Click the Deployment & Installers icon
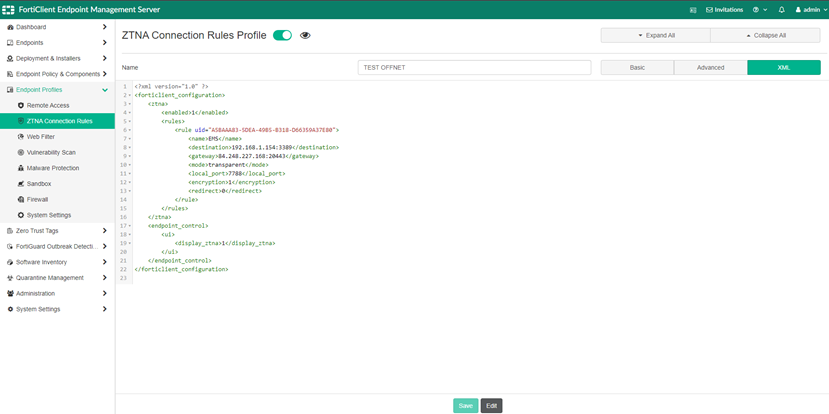 [10, 58]
